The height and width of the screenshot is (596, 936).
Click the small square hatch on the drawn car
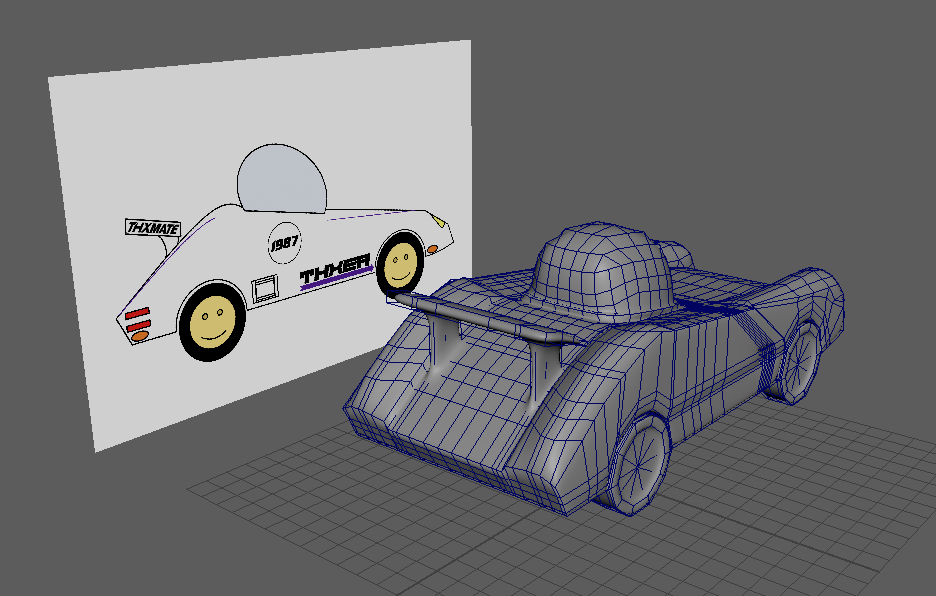pyautogui.click(x=264, y=290)
